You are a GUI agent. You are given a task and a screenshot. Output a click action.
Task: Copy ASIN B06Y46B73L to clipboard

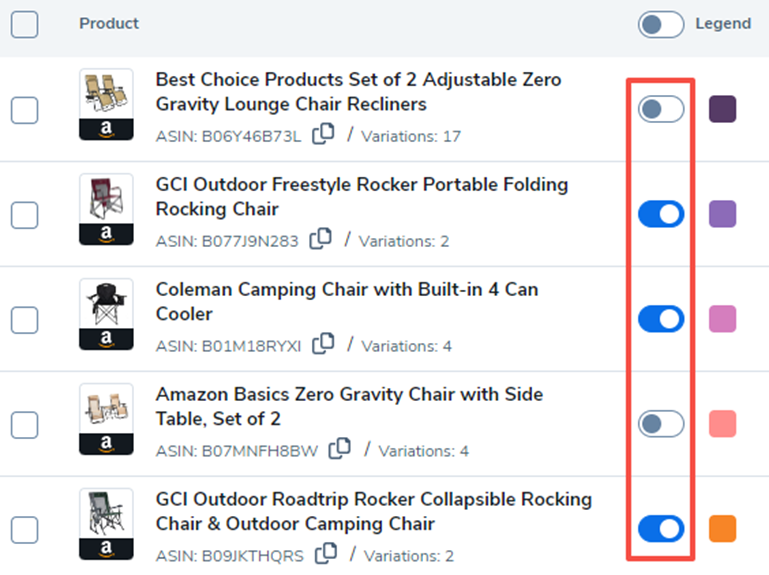[x=323, y=133]
